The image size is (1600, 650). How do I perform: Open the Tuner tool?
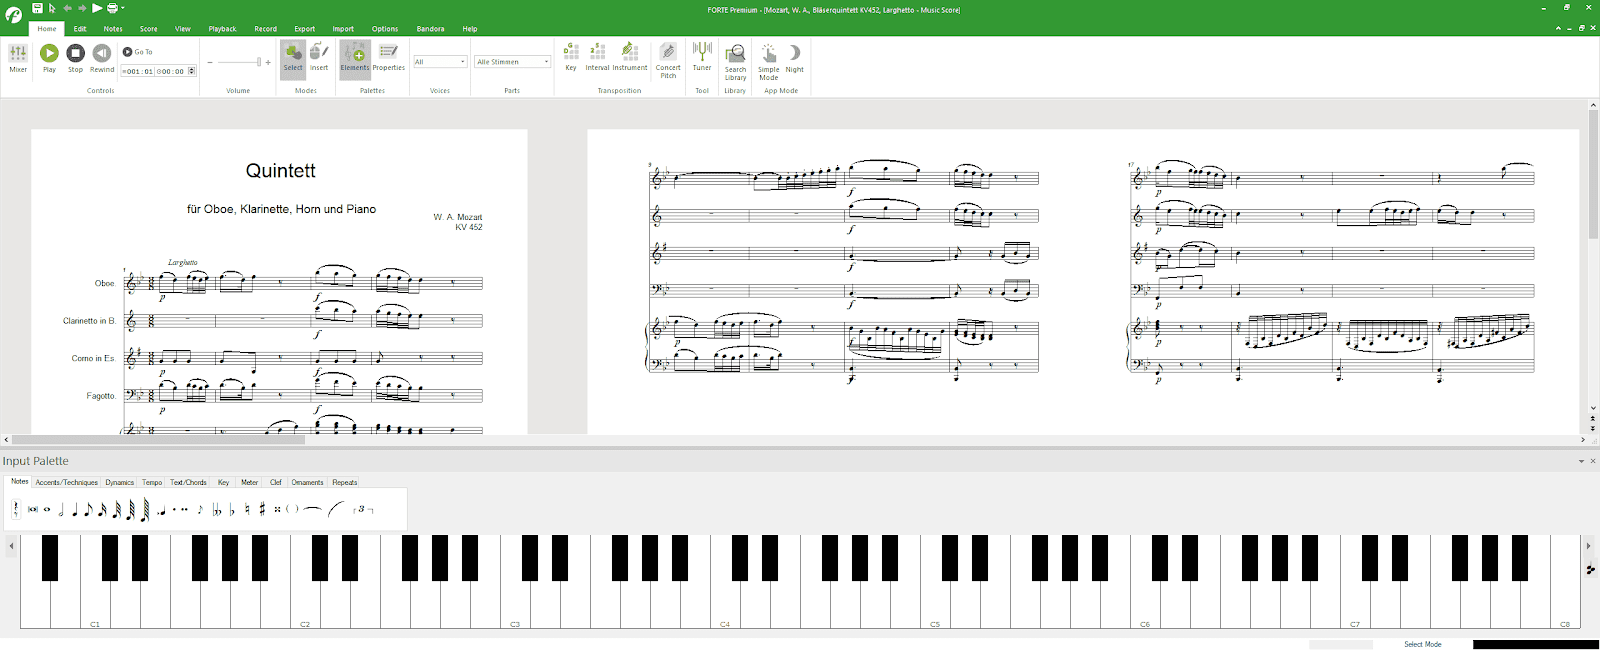pos(702,57)
